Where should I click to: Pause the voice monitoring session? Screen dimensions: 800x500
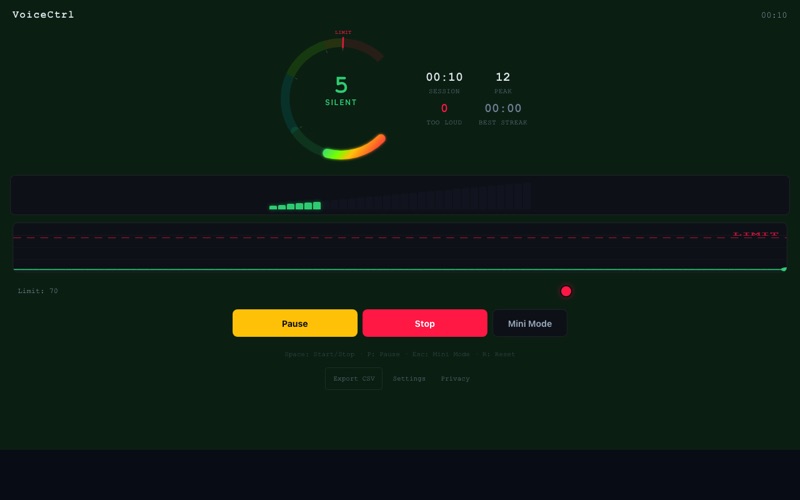tap(295, 323)
